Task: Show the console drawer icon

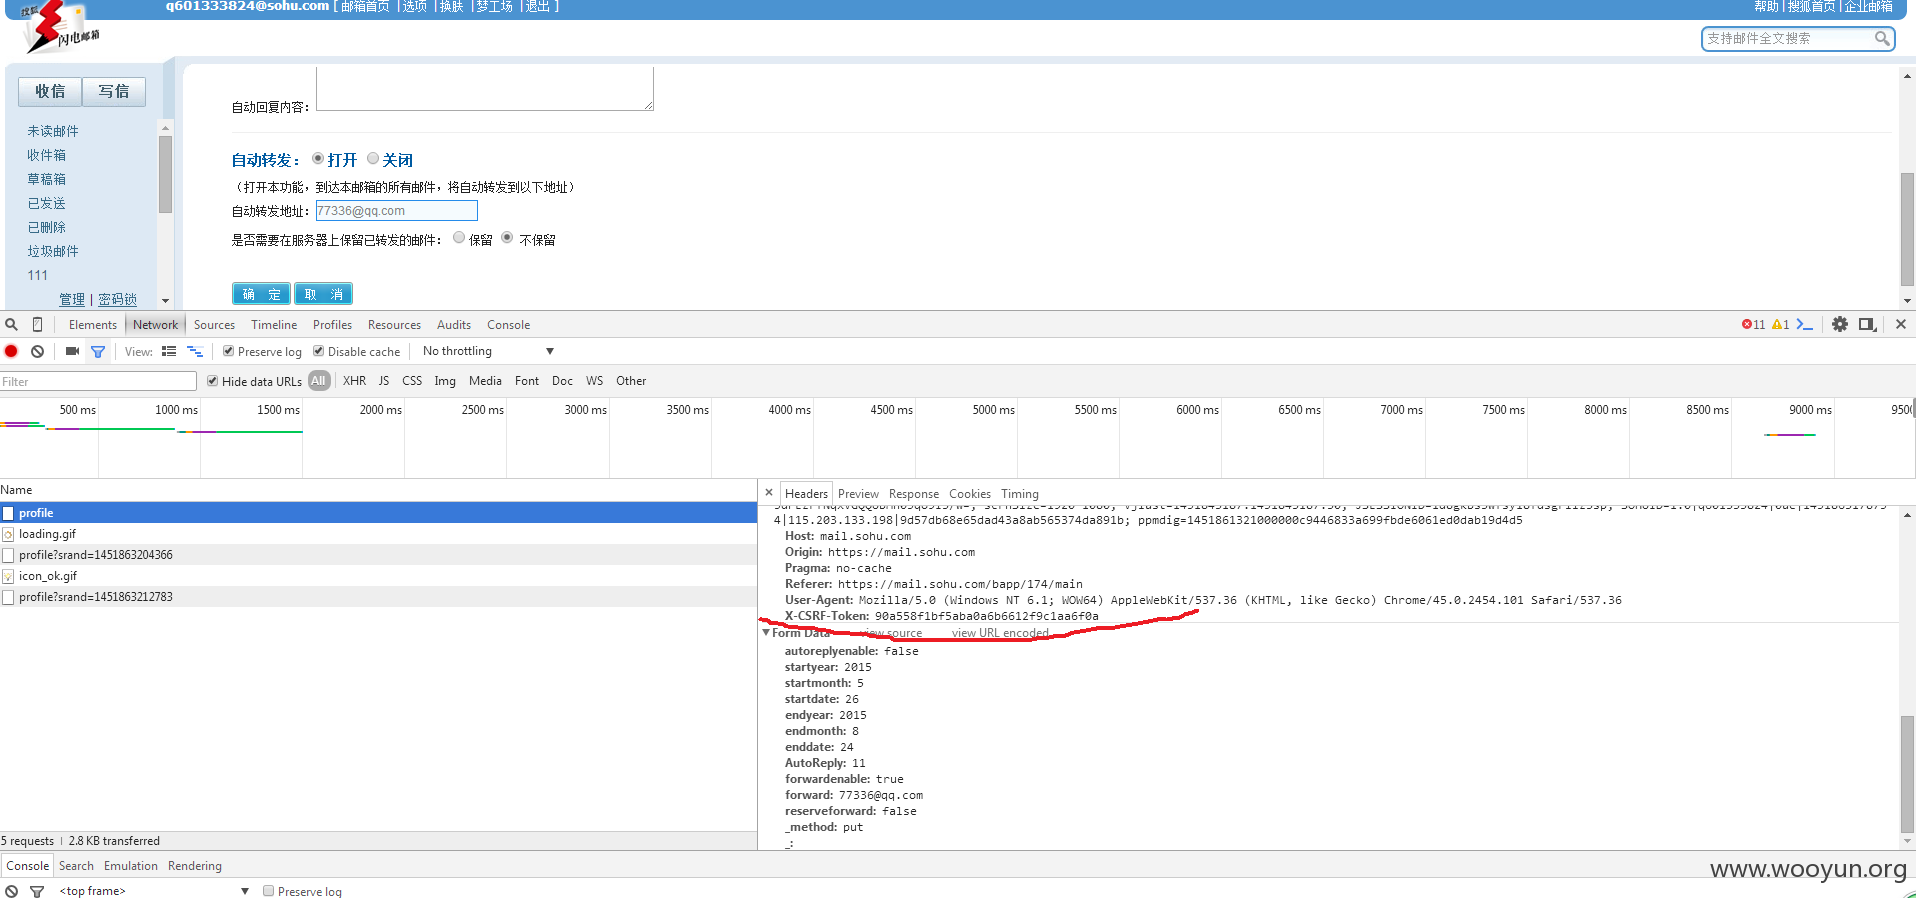Action: point(1805,325)
